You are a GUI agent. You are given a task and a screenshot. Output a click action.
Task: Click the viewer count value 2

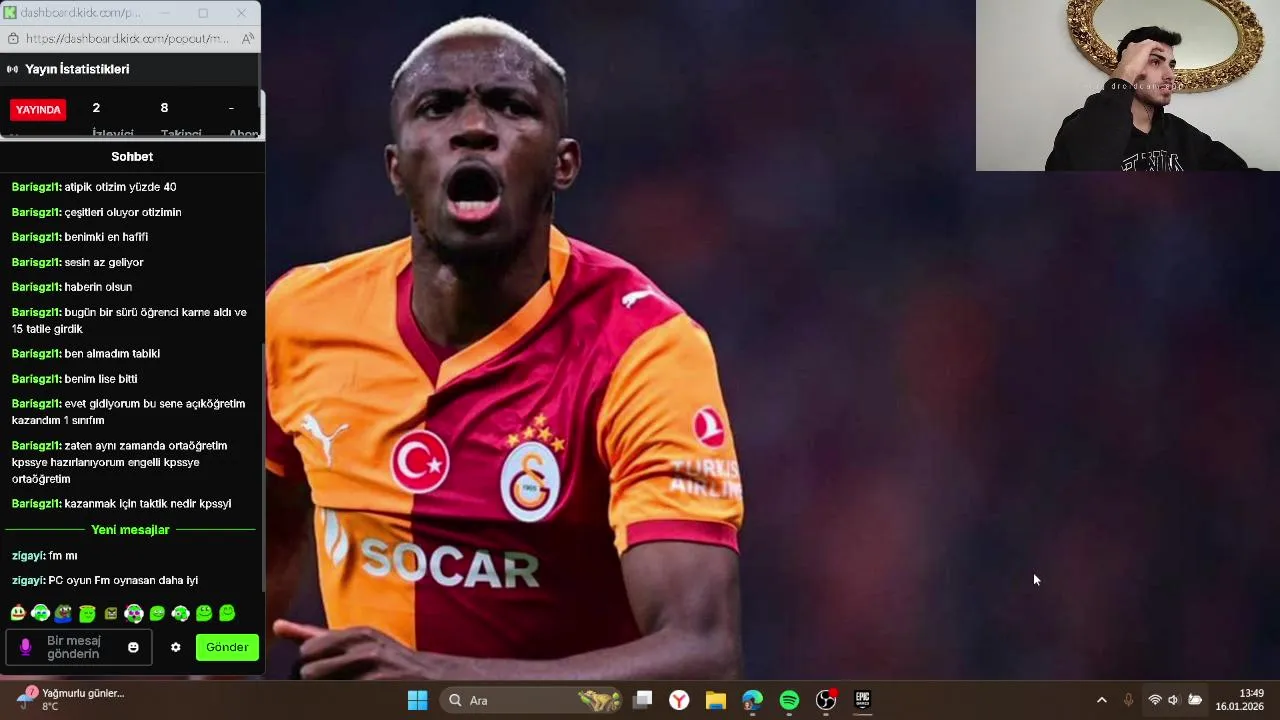(x=96, y=108)
